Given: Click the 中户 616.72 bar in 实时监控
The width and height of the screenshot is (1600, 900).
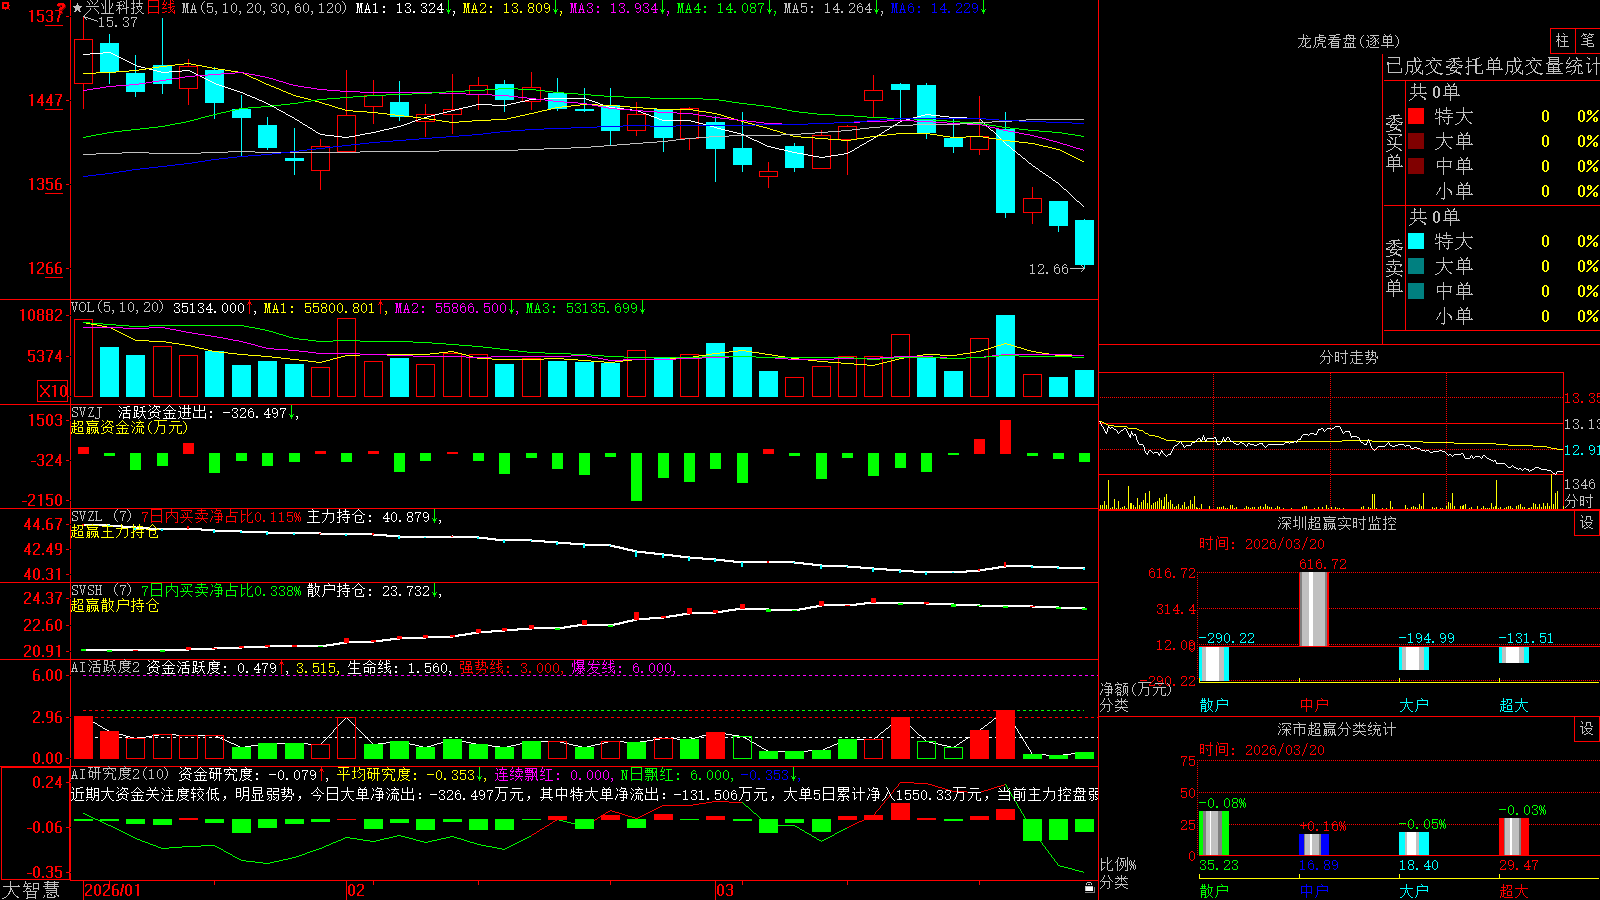Looking at the screenshot, I should (1314, 609).
